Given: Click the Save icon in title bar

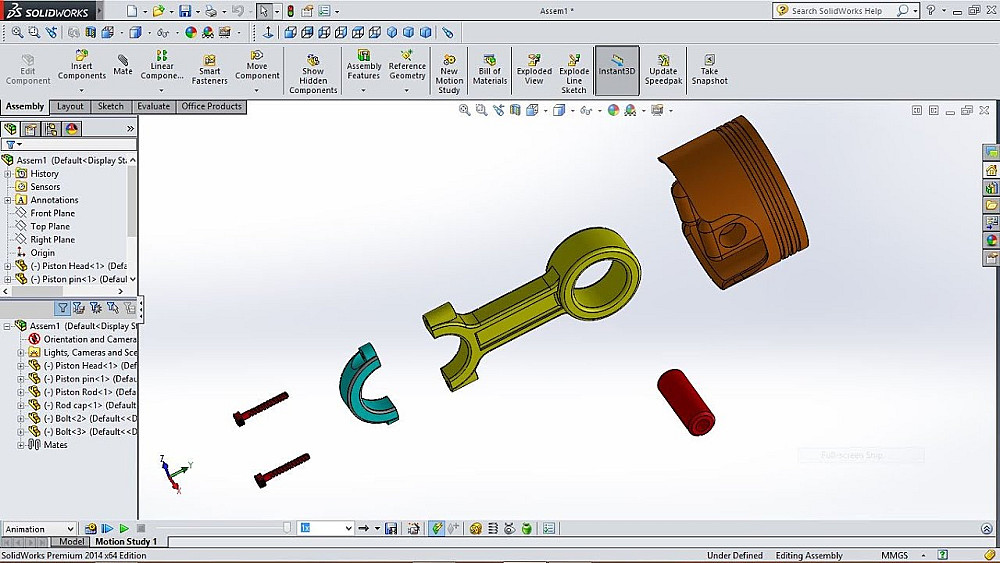Looking at the screenshot, I should coord(185,11).
